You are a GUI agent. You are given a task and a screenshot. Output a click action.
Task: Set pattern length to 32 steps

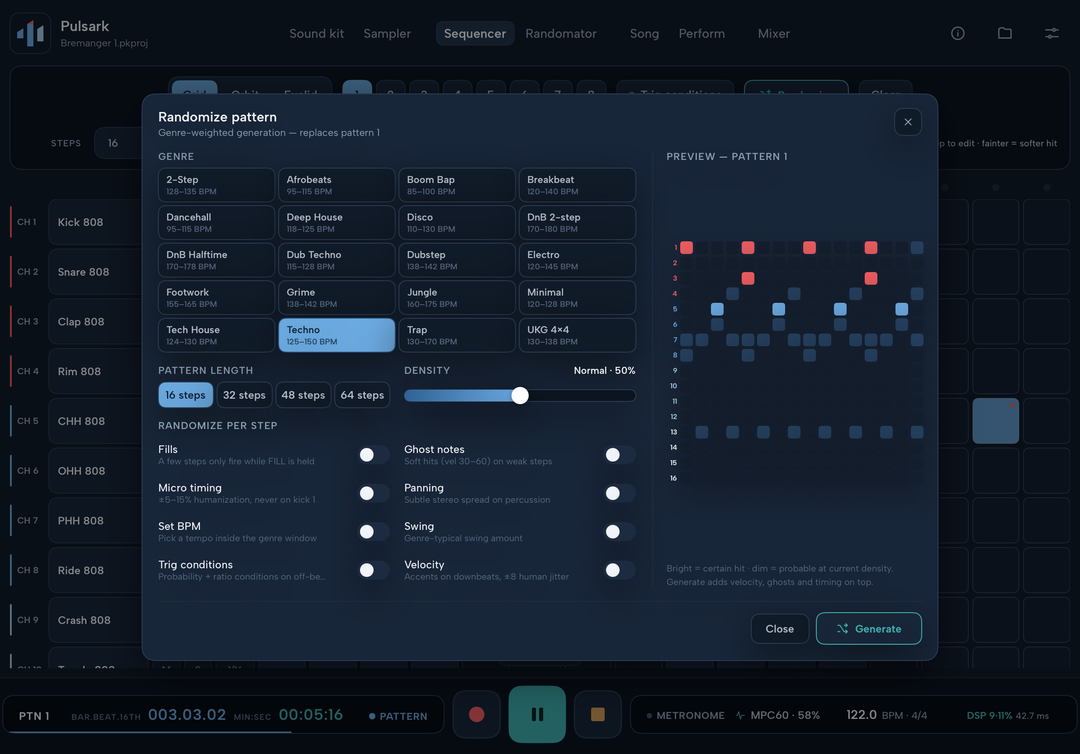244,395
